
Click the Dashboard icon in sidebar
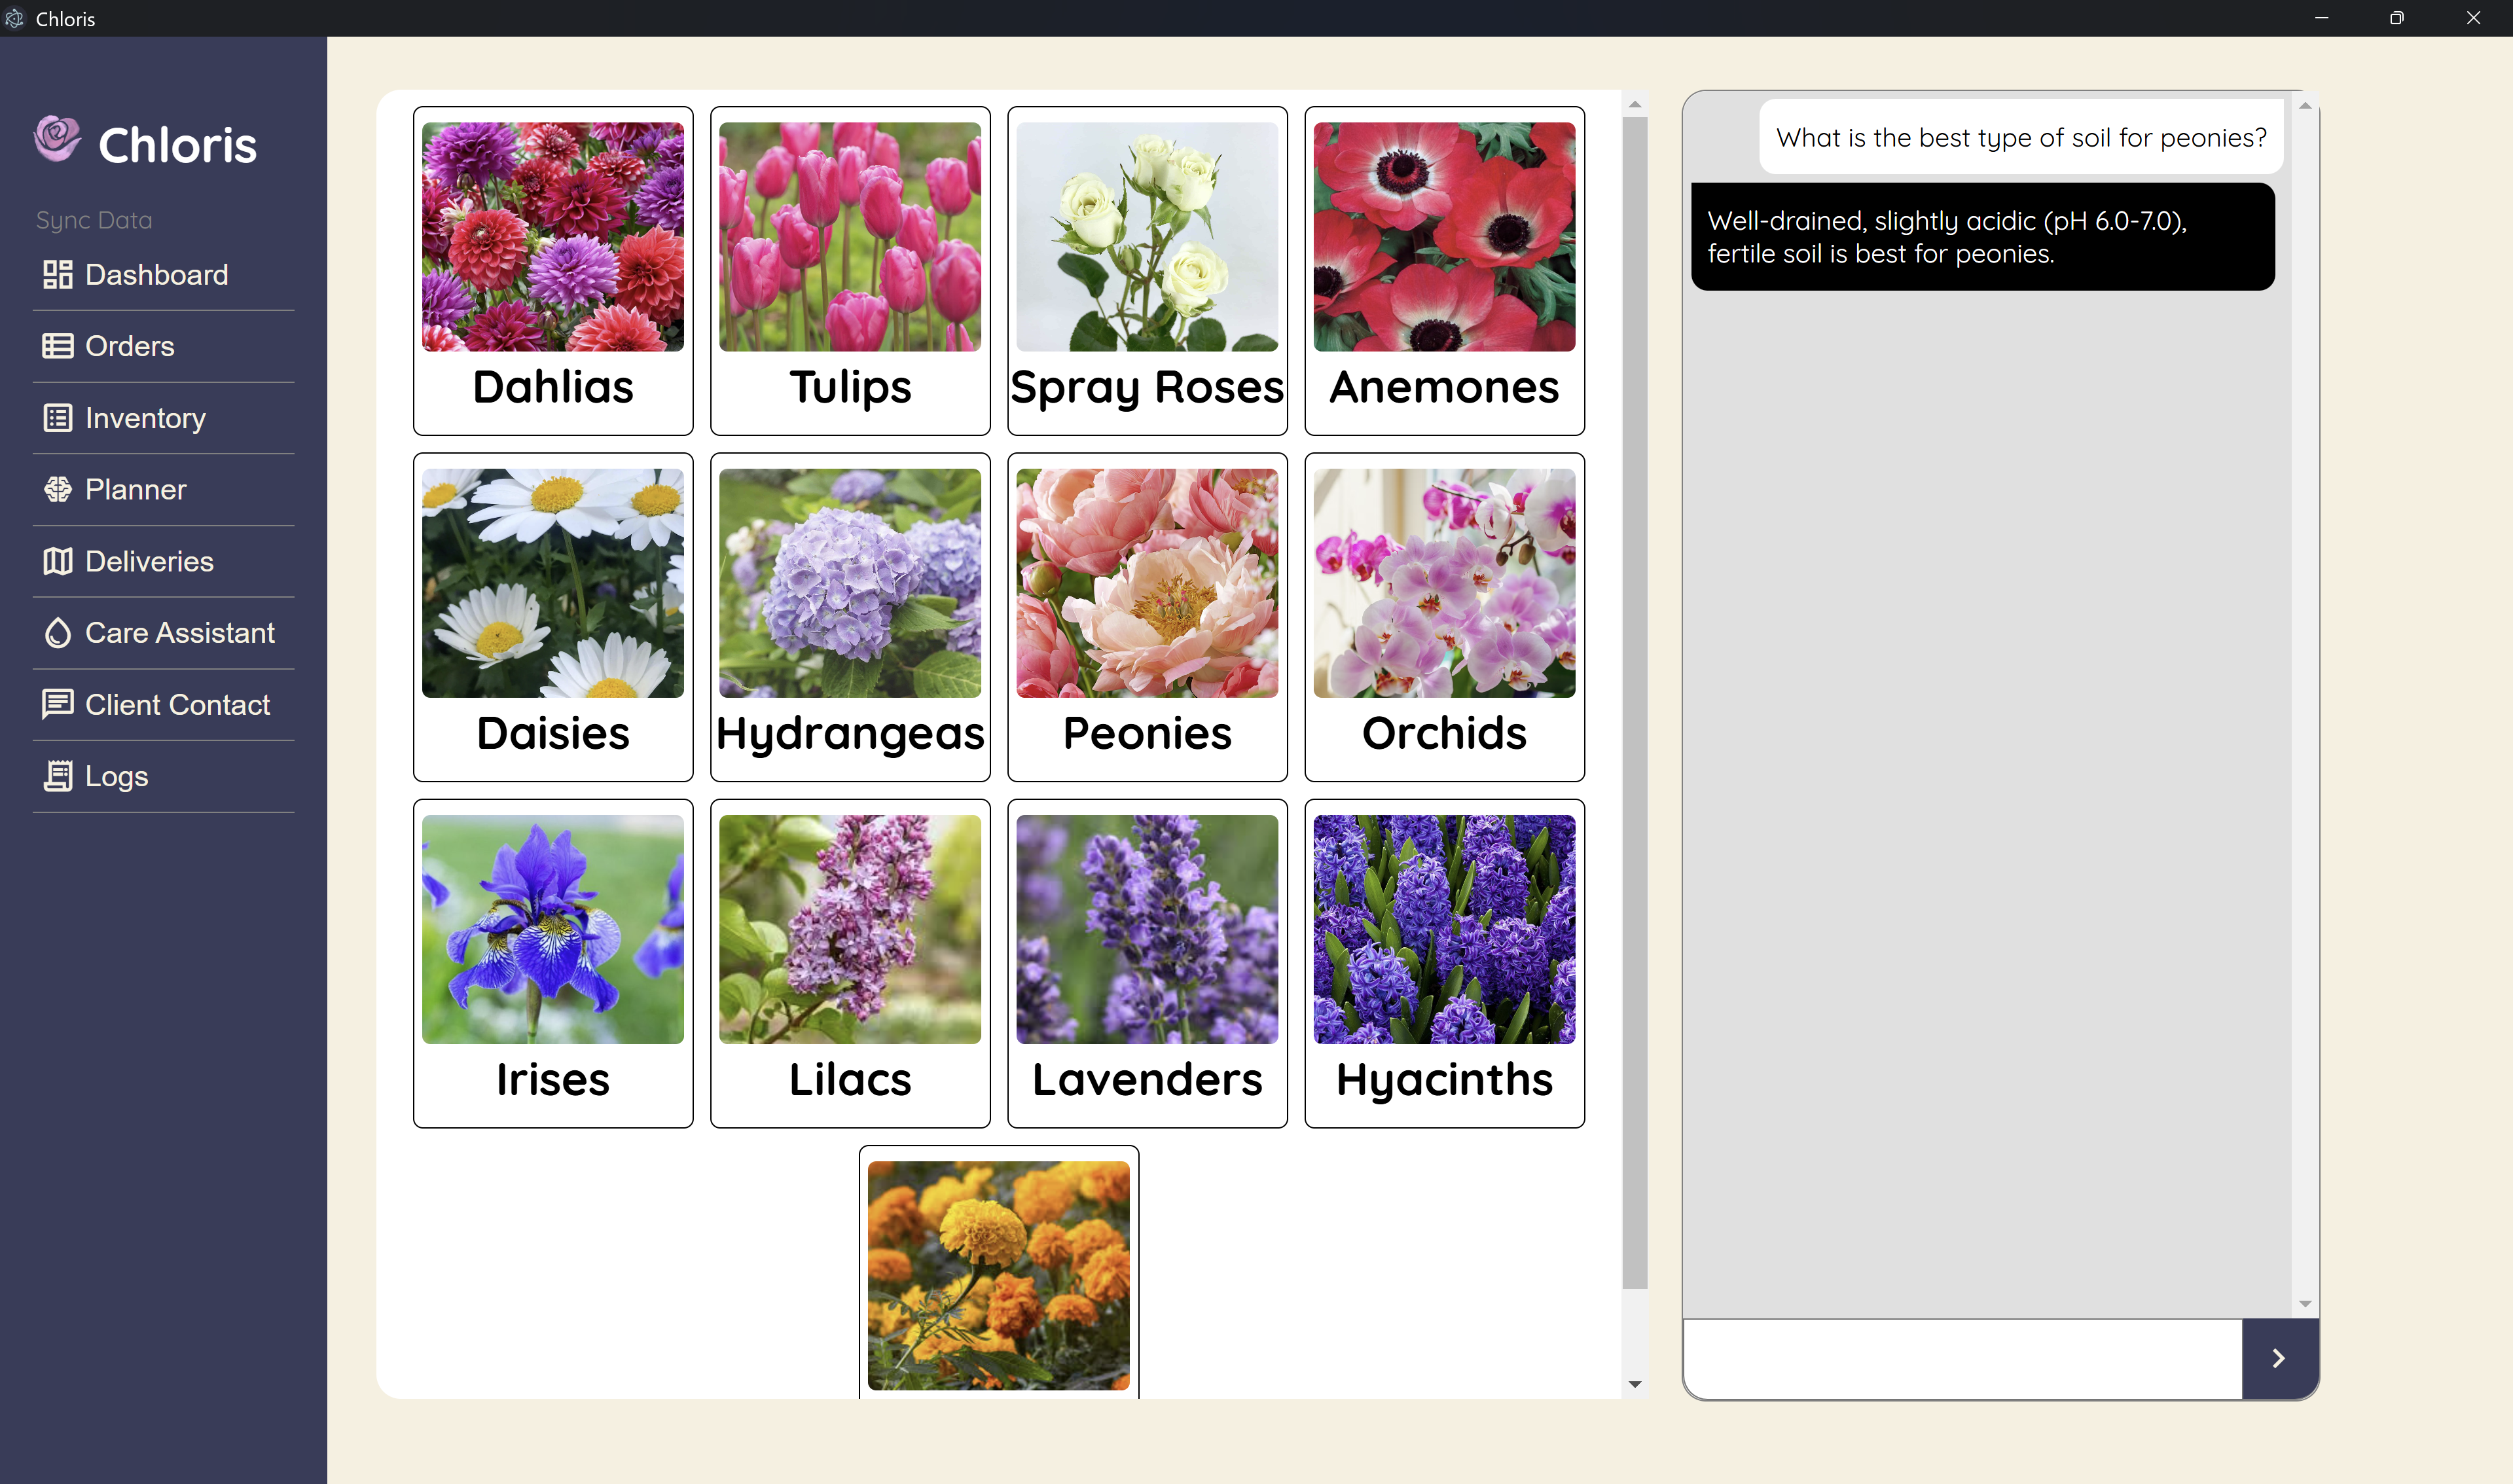pos(57,274)
